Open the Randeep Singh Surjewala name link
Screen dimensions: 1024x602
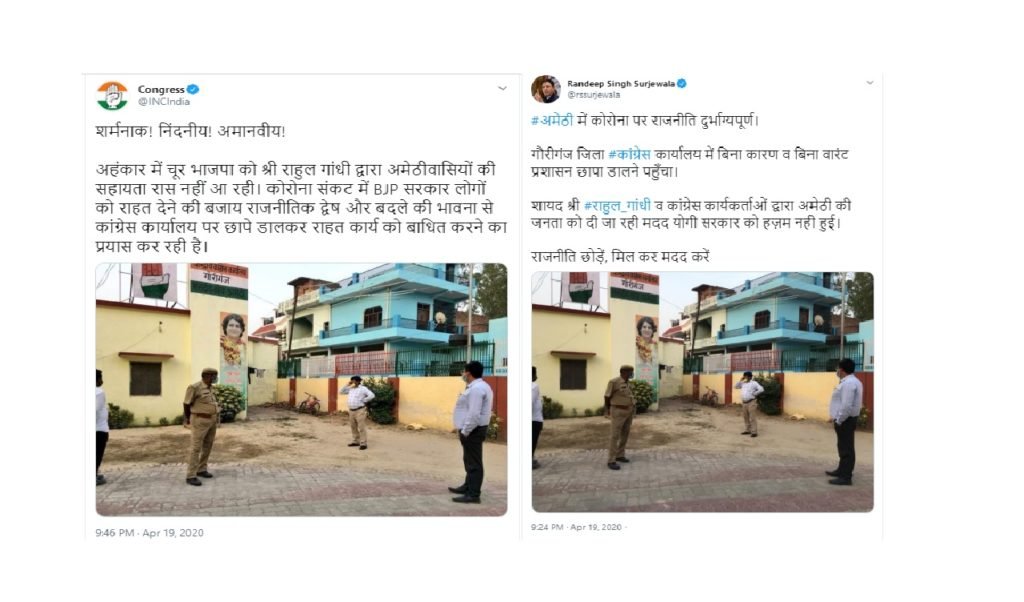point(620,84)
